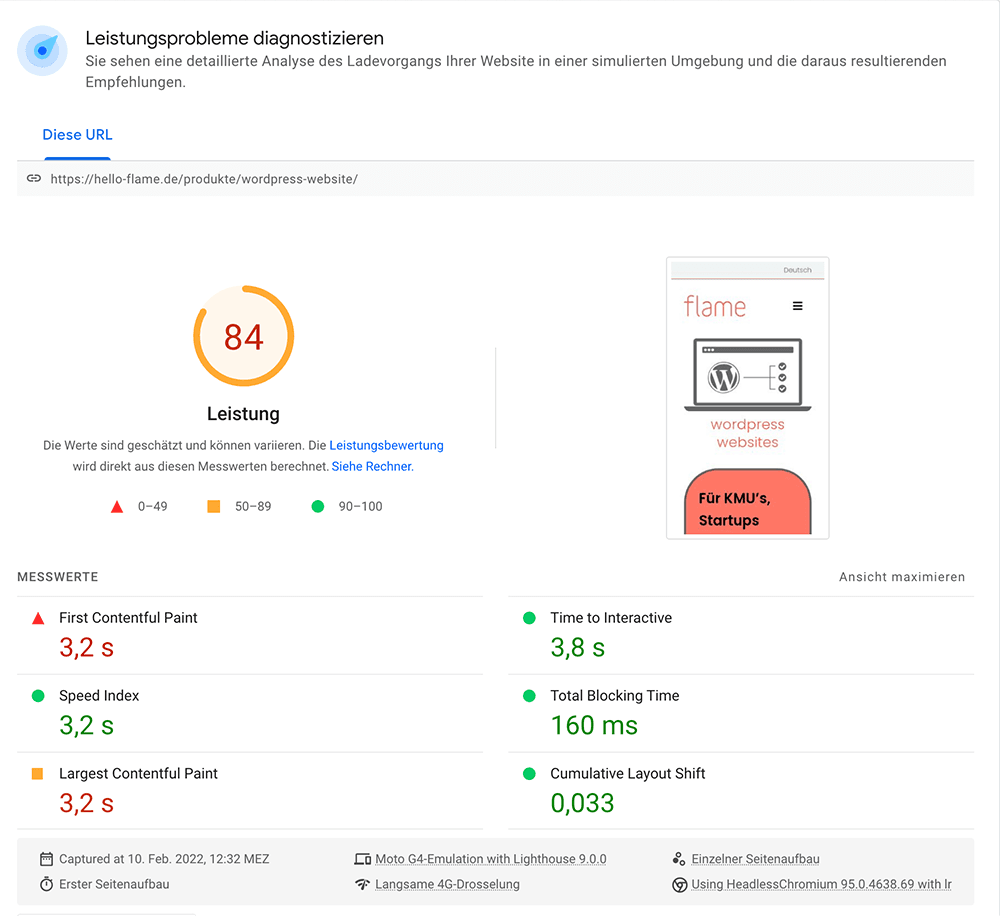
Task: Click the Einzelner Seitenaufbau link
Action: click(755, 859)
